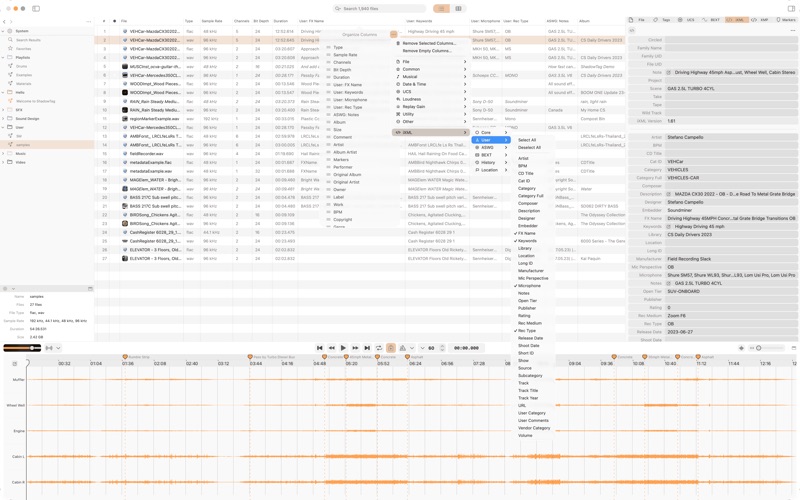Click the crosshair icon near zoom slider
The height and width of the screenshot is (500, 800).
741,348
